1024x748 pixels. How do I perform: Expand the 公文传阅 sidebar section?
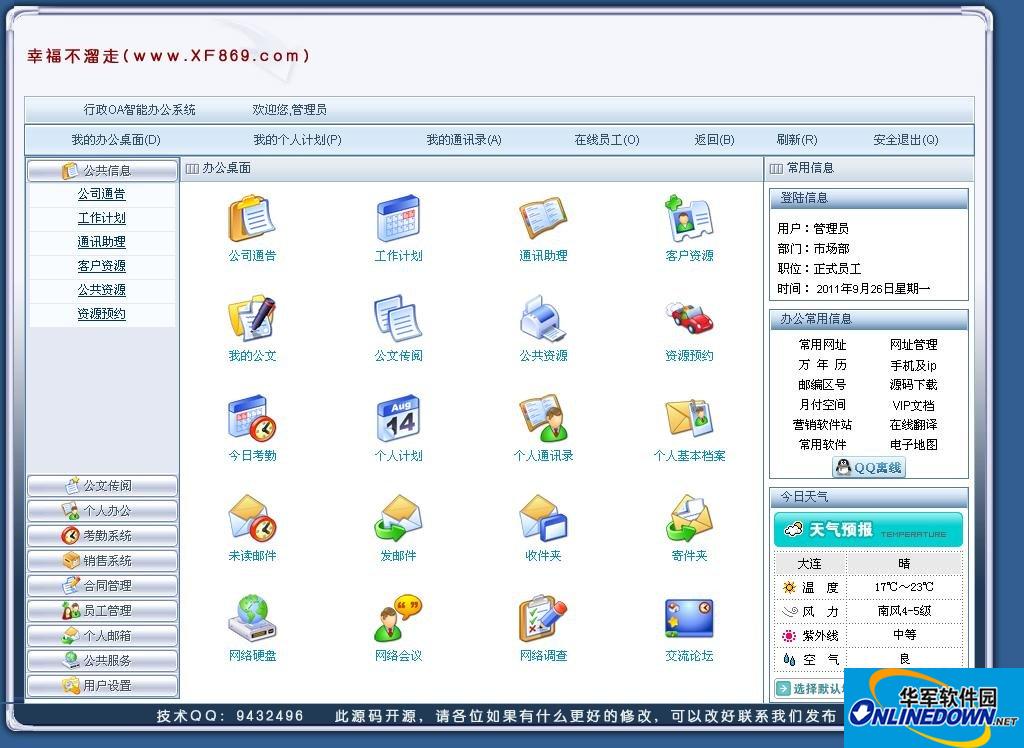tap(102, 486)
